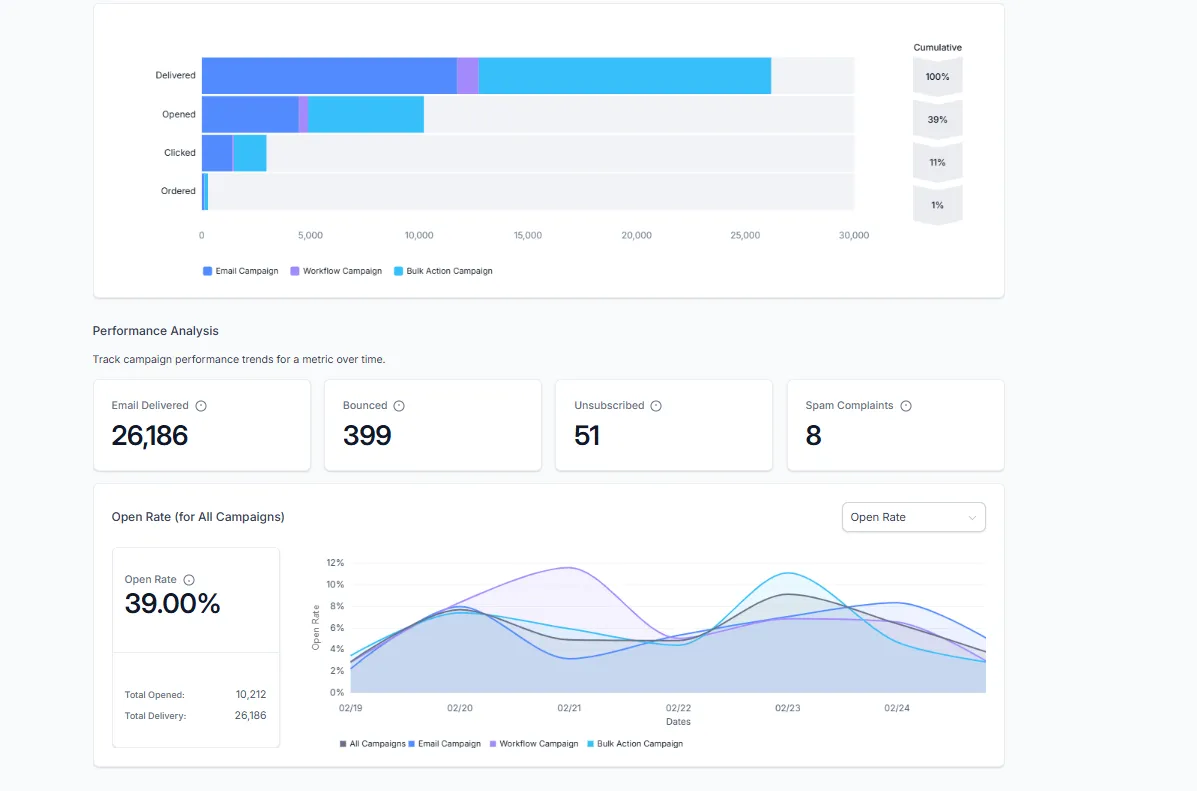Click info icon beside Spam Complaints

pos(905,406)
